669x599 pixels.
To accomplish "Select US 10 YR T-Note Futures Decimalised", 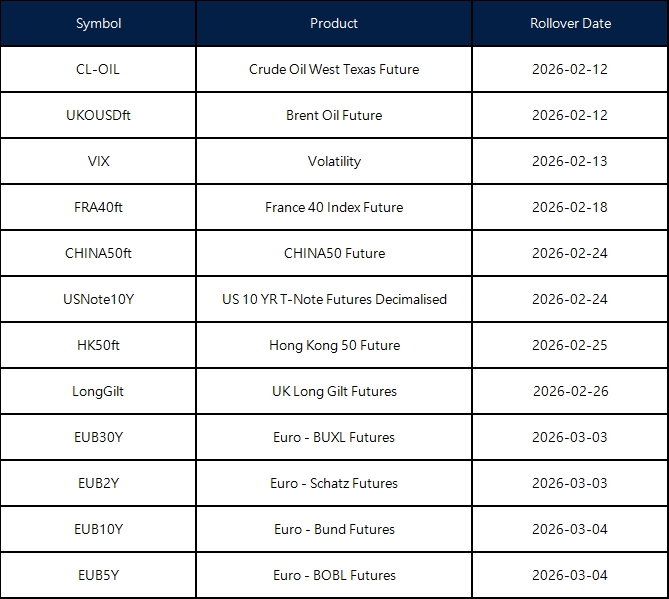I will (x=334, y=299).
